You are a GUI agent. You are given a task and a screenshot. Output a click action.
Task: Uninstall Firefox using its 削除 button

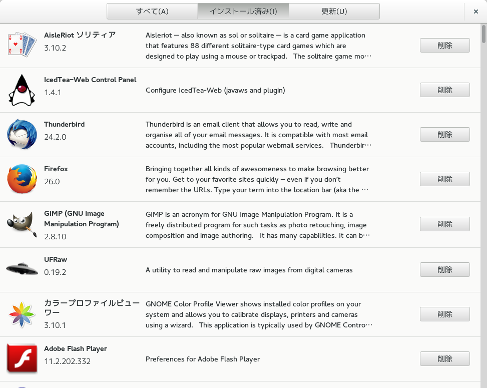click(445, 179)
